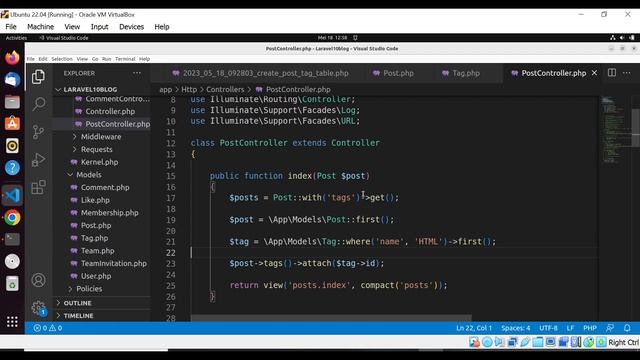
Task: Open the Manage gear icon
Action: click(x=38, y=308)
